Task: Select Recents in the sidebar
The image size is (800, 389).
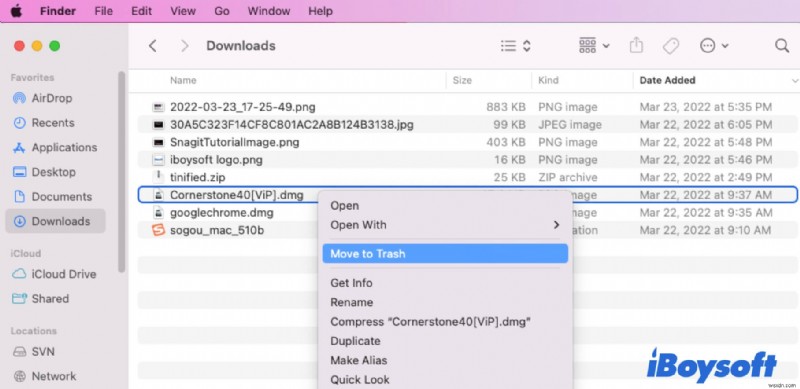Action: 55,123
